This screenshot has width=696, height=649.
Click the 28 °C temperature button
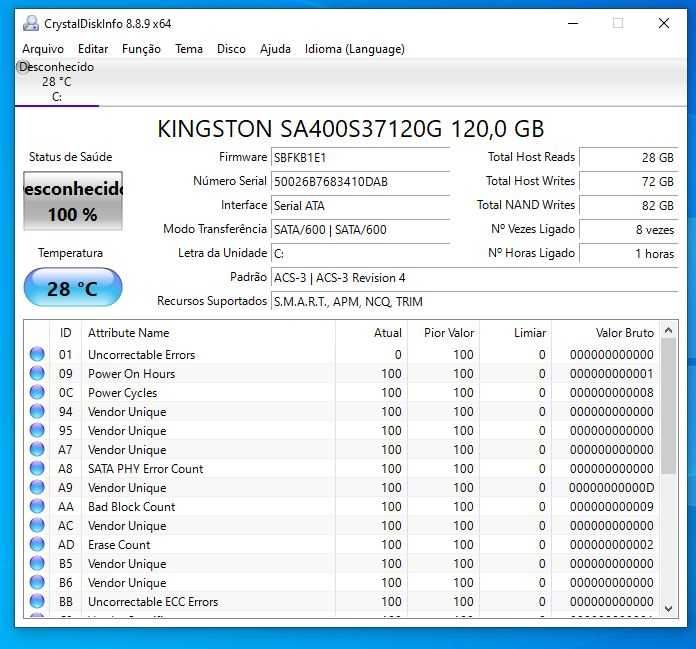pyautogui.click(x=73, y=288)
